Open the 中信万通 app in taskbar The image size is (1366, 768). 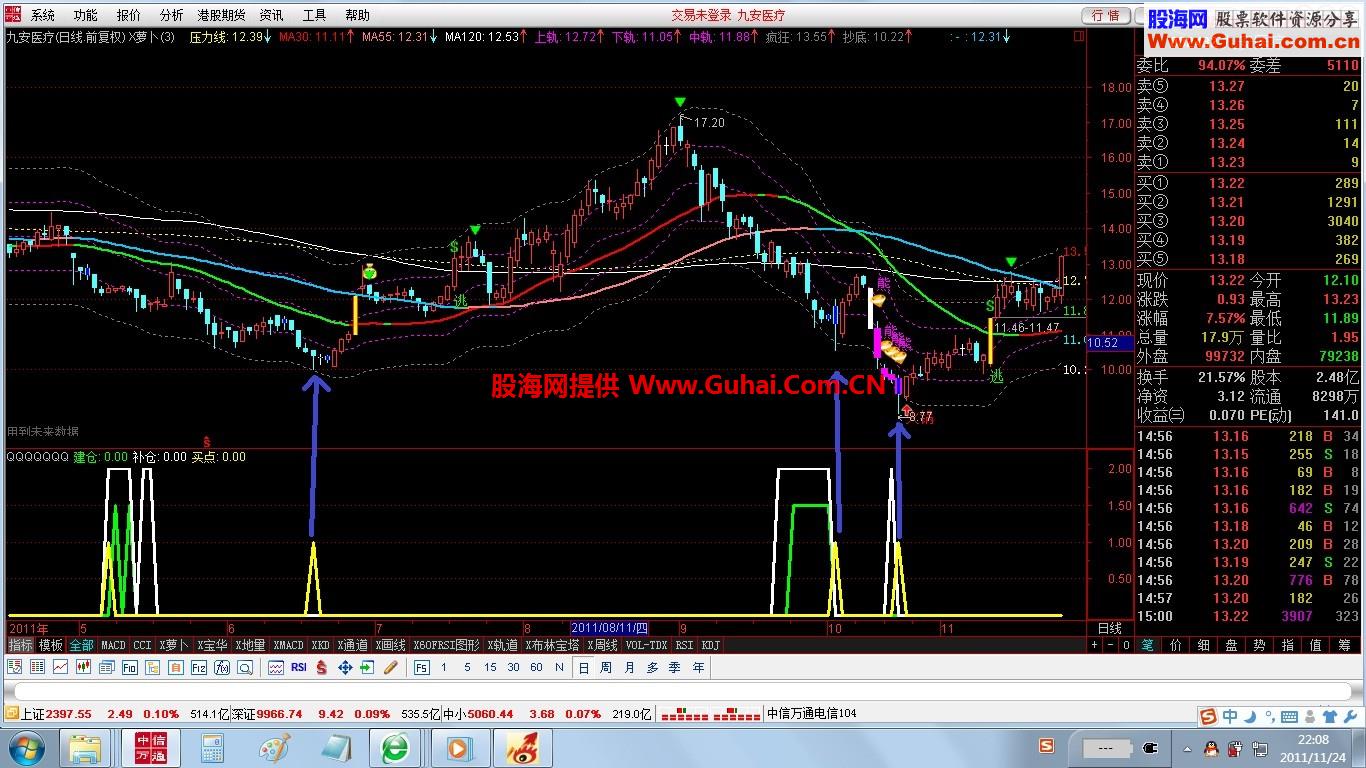(150, 747)
